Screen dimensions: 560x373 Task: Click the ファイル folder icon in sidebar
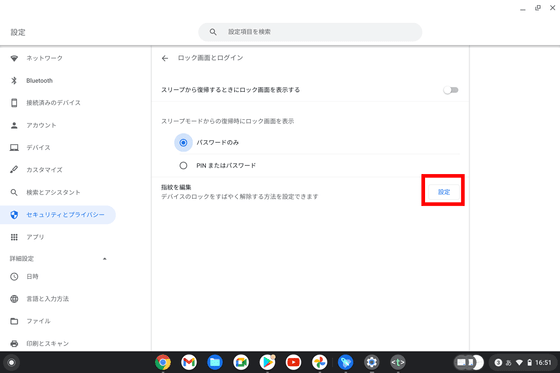coord(14,321)
